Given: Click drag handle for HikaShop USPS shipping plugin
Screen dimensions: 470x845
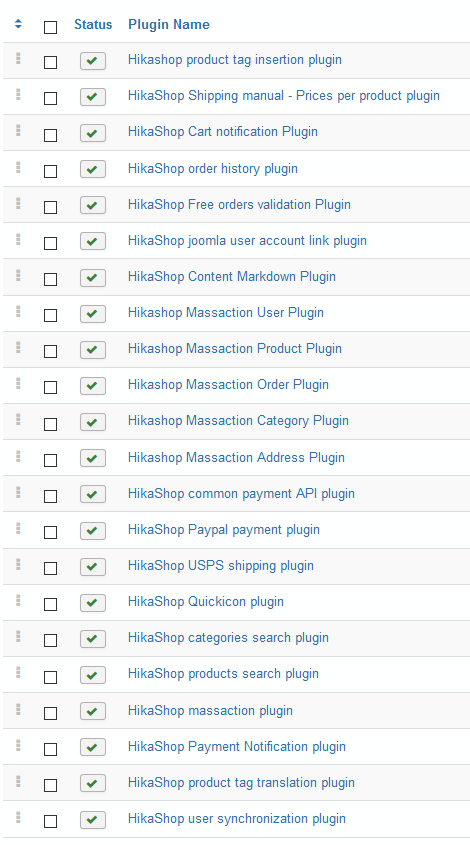Looking at the screenshot, I should [x=18, y=564].
